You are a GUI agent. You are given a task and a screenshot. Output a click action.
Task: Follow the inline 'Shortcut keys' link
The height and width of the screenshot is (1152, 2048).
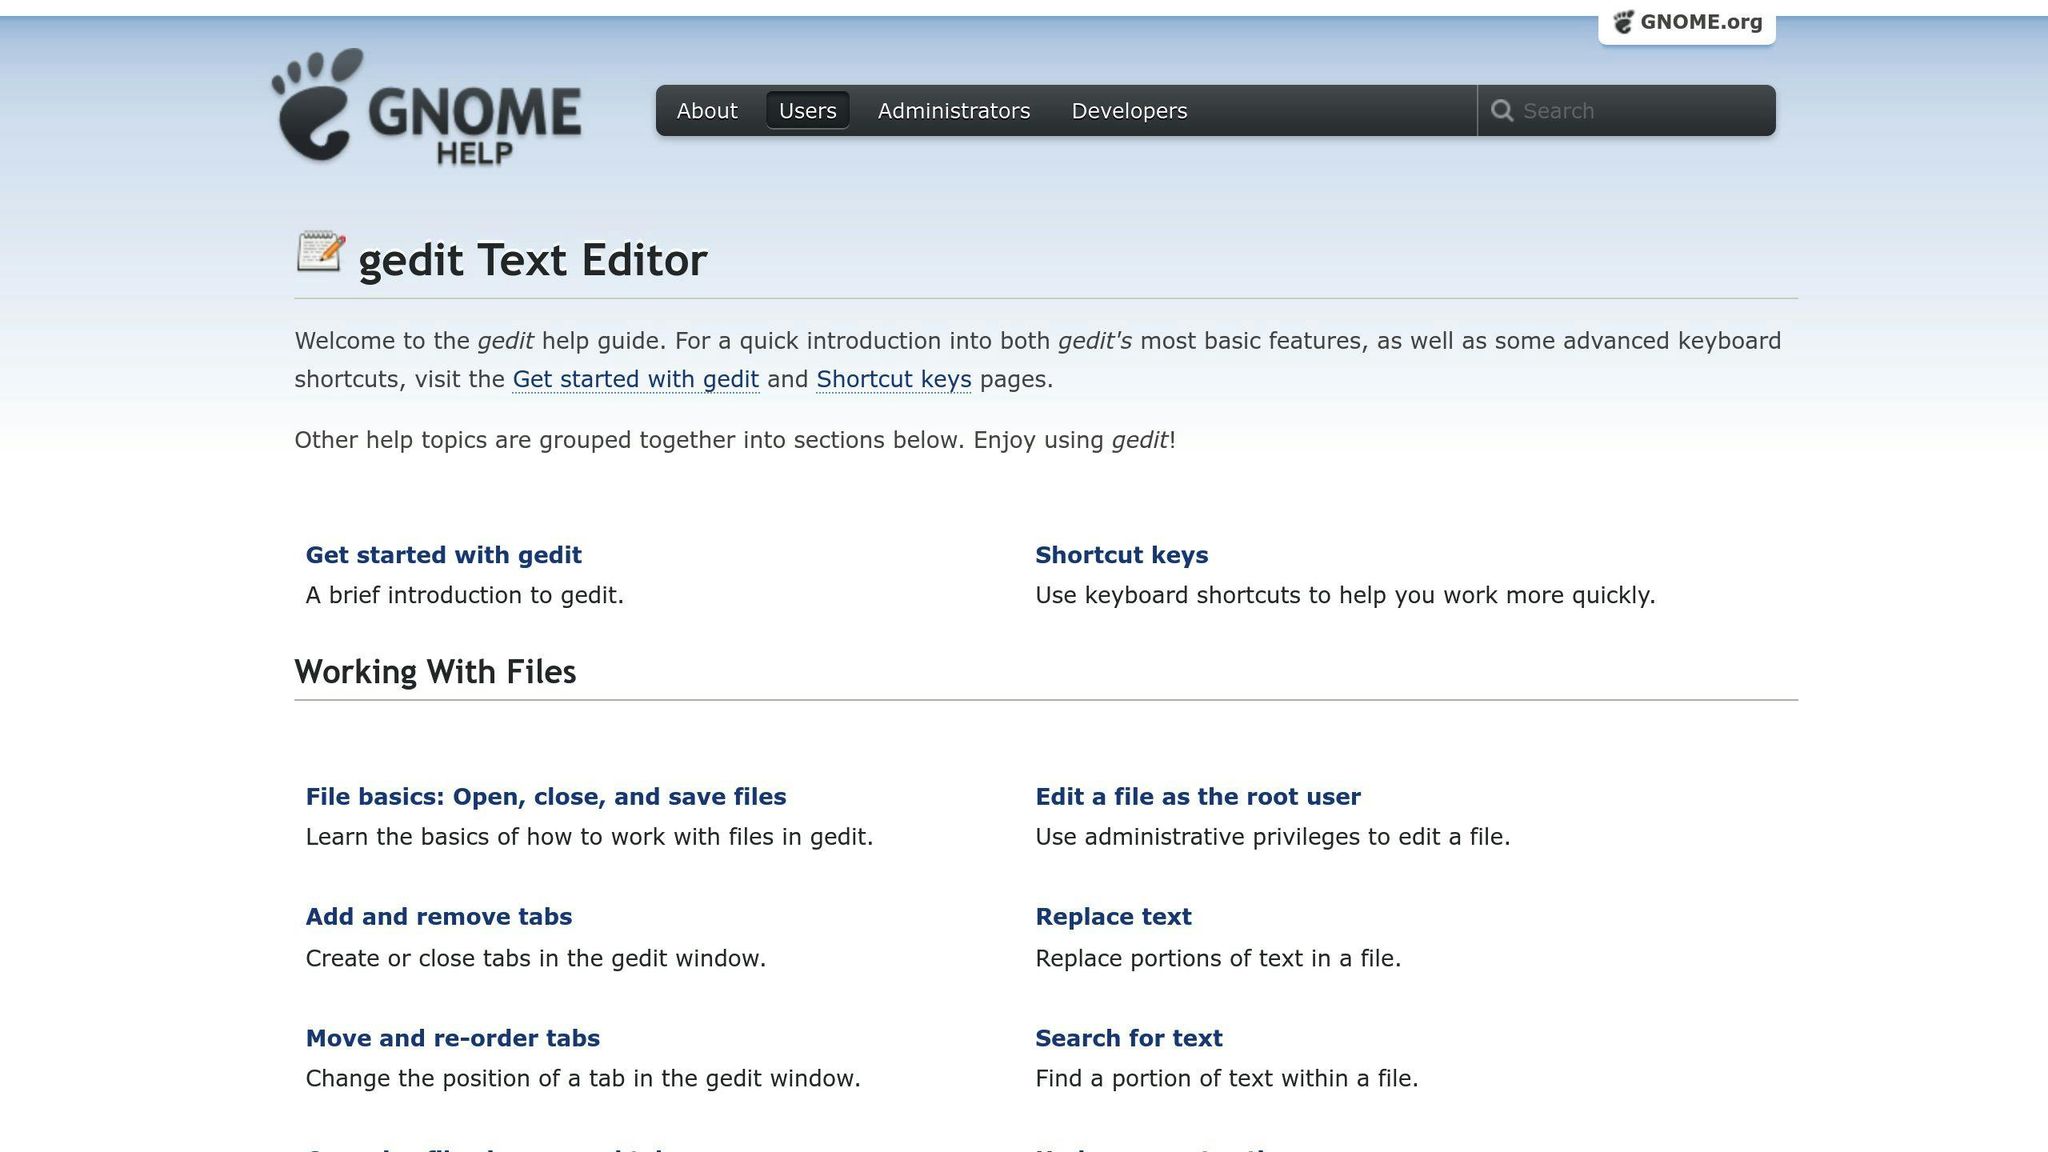tap(894, 380)
